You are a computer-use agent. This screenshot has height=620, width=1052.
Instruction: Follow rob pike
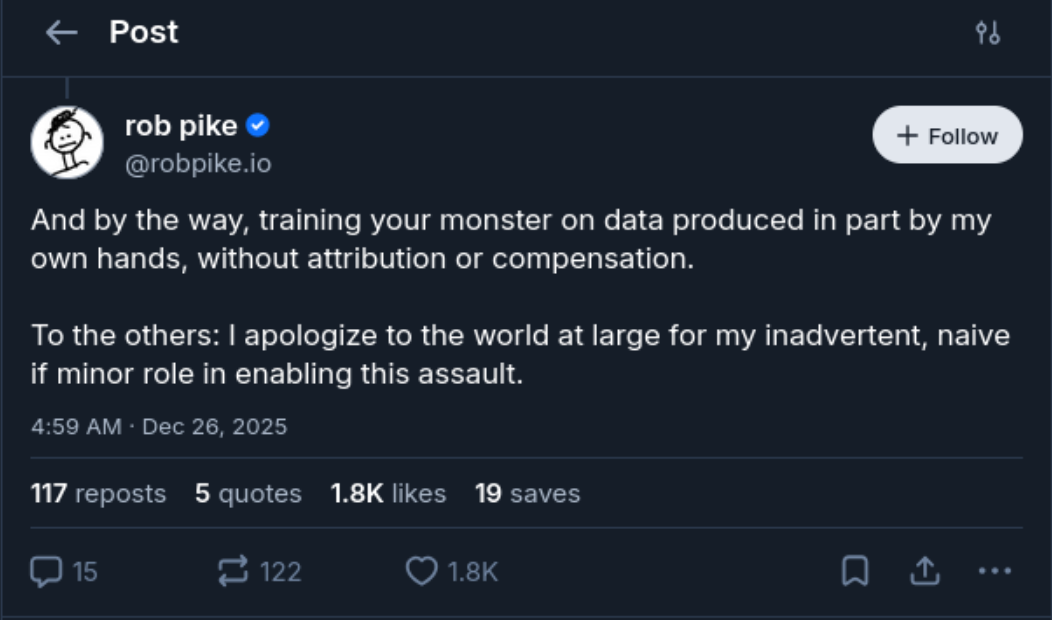click(x=947, y=135)
